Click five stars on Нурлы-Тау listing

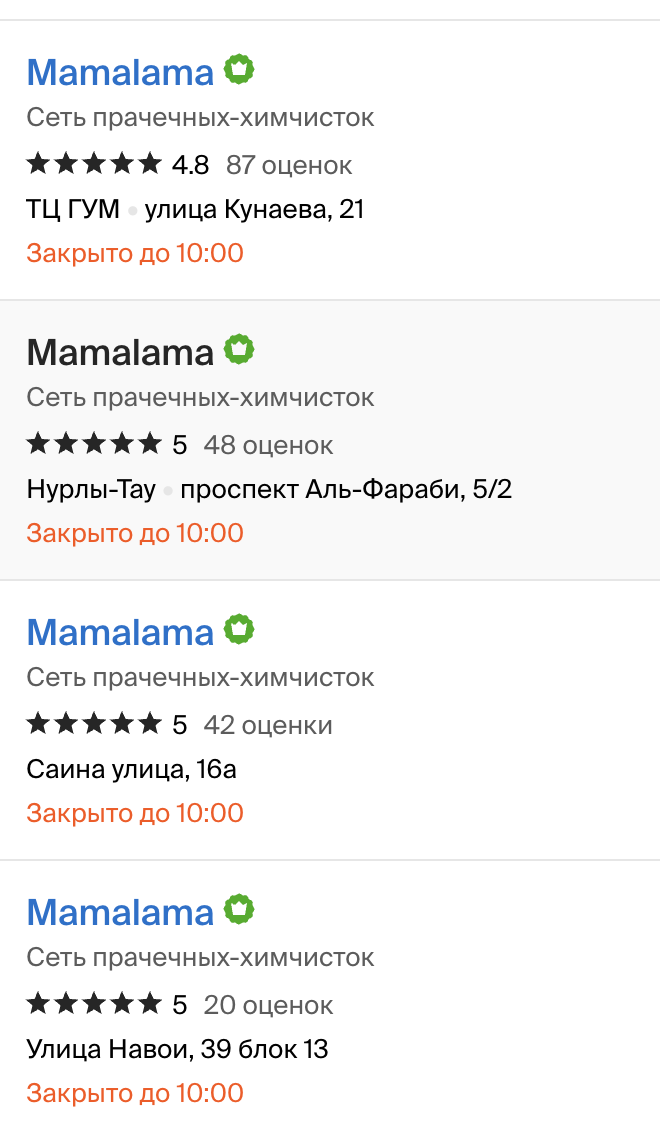pos(93,444)
